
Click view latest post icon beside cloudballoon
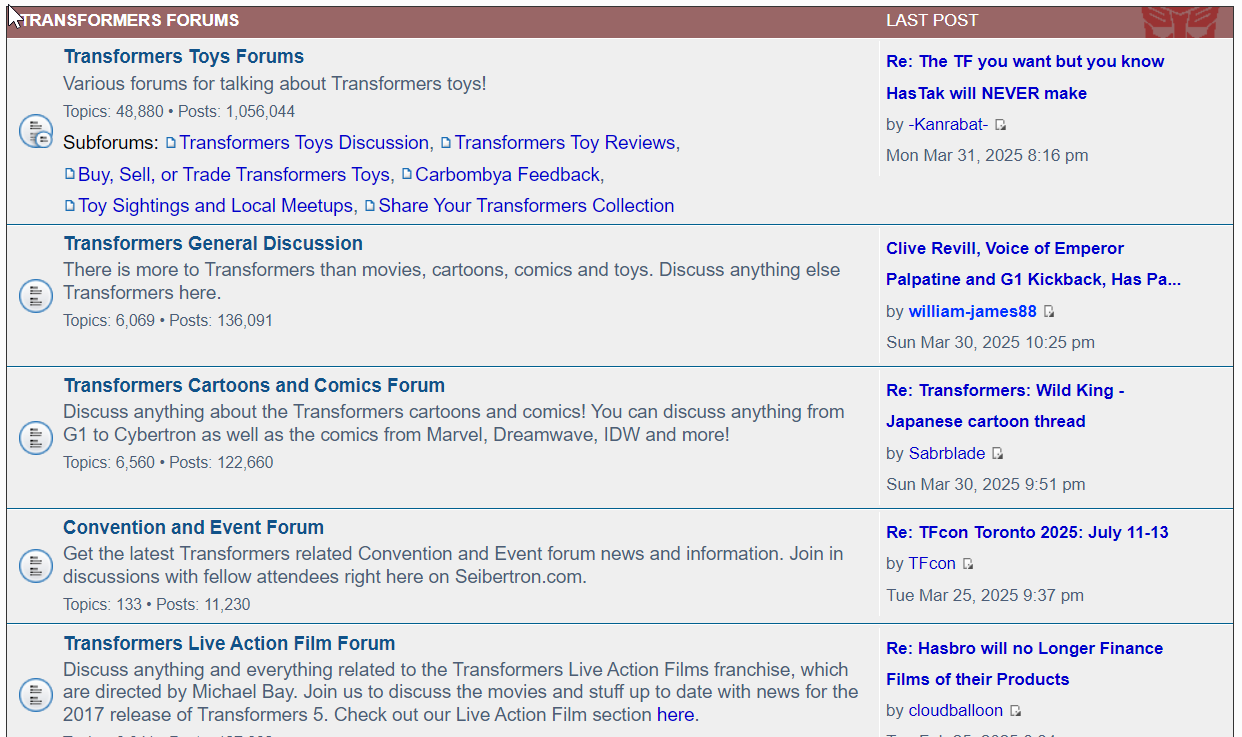(1015, 711)
